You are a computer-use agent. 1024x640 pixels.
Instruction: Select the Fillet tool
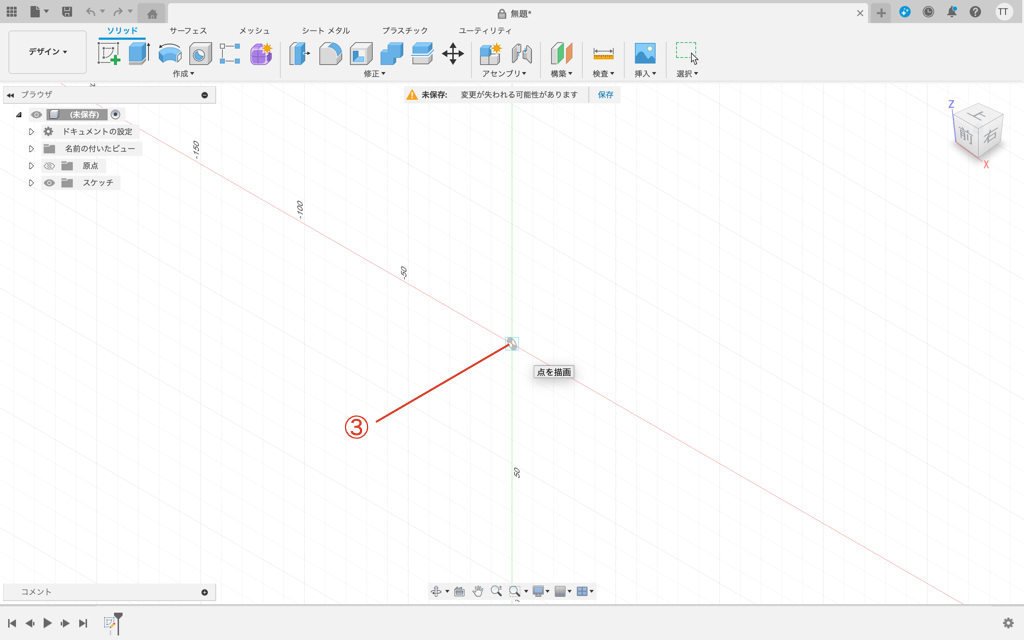330,54
